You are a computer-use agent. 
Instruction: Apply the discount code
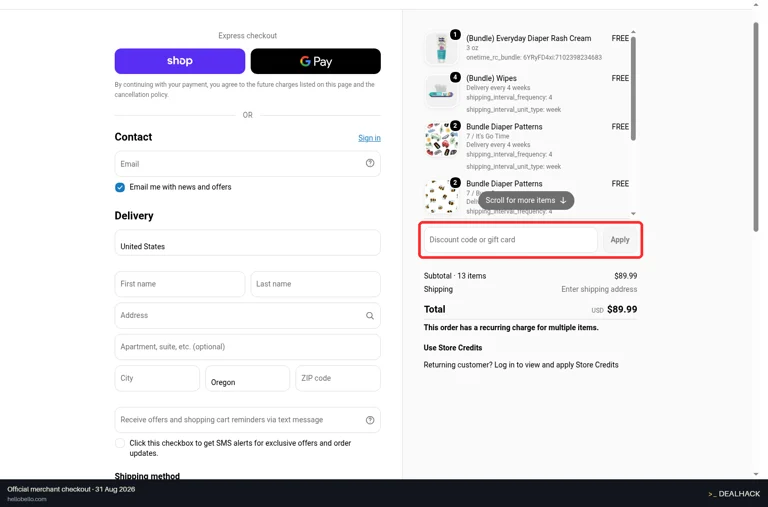(620, 240)
